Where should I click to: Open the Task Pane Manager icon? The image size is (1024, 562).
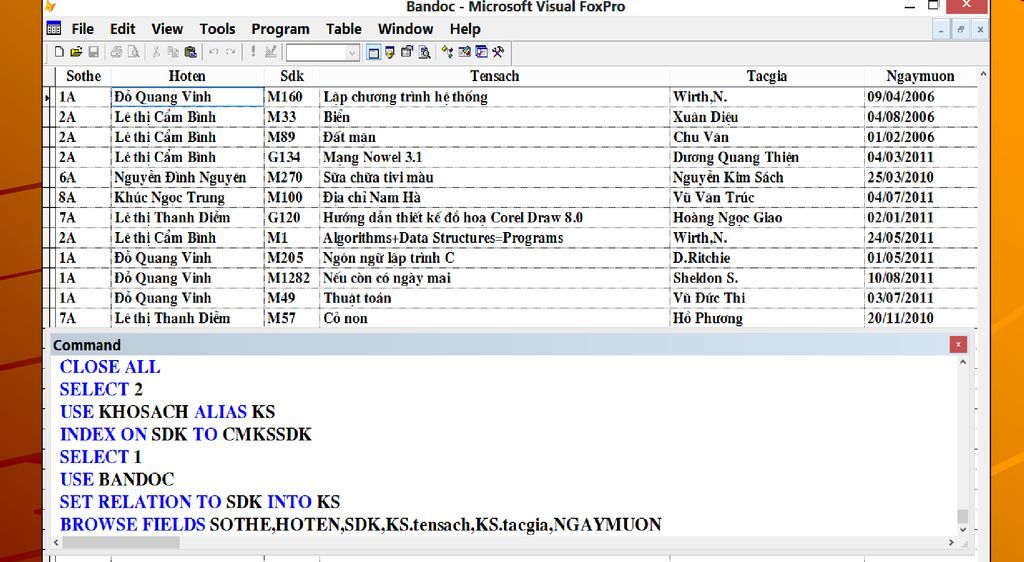[x=481, y=52]
